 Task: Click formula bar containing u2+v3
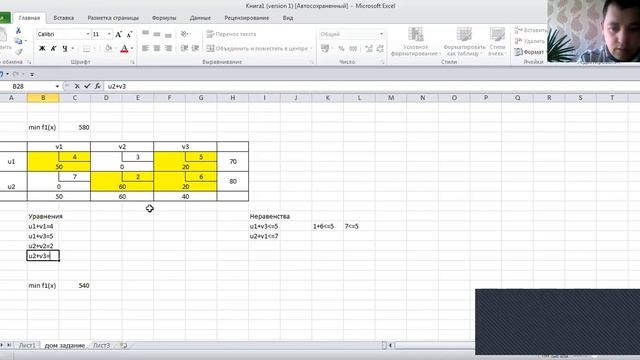[x=371, y=86]
